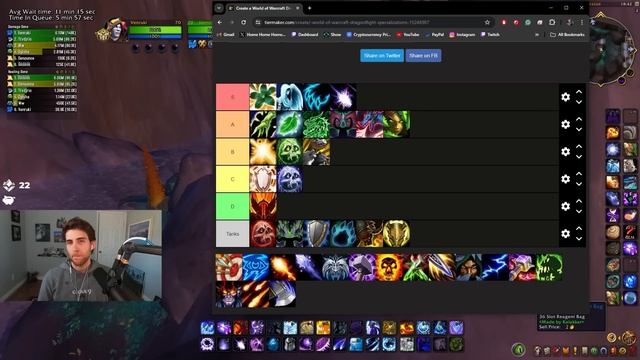The width and height of the screenshot is (640, 360).
Task: Open settings gear for the C tier row
Action: [565, 179]
